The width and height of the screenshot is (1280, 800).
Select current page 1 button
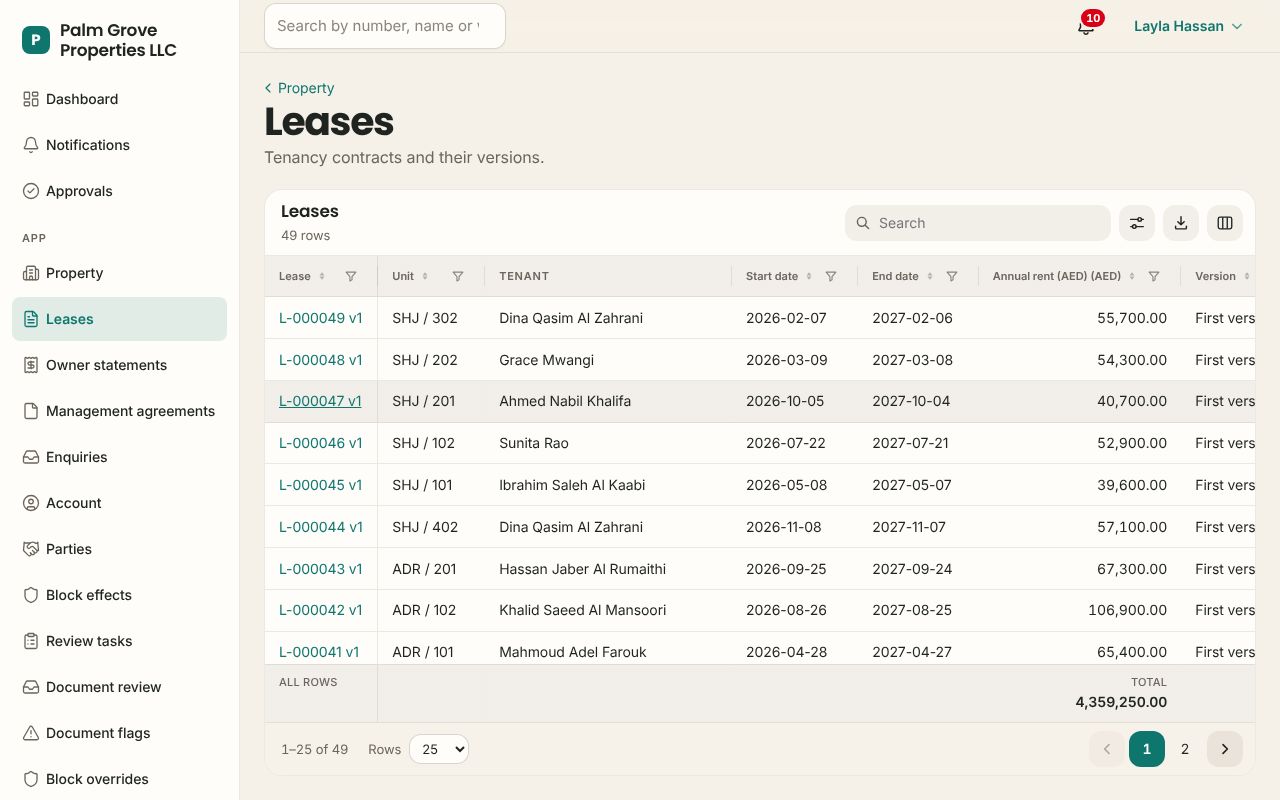coord(1147,749)
